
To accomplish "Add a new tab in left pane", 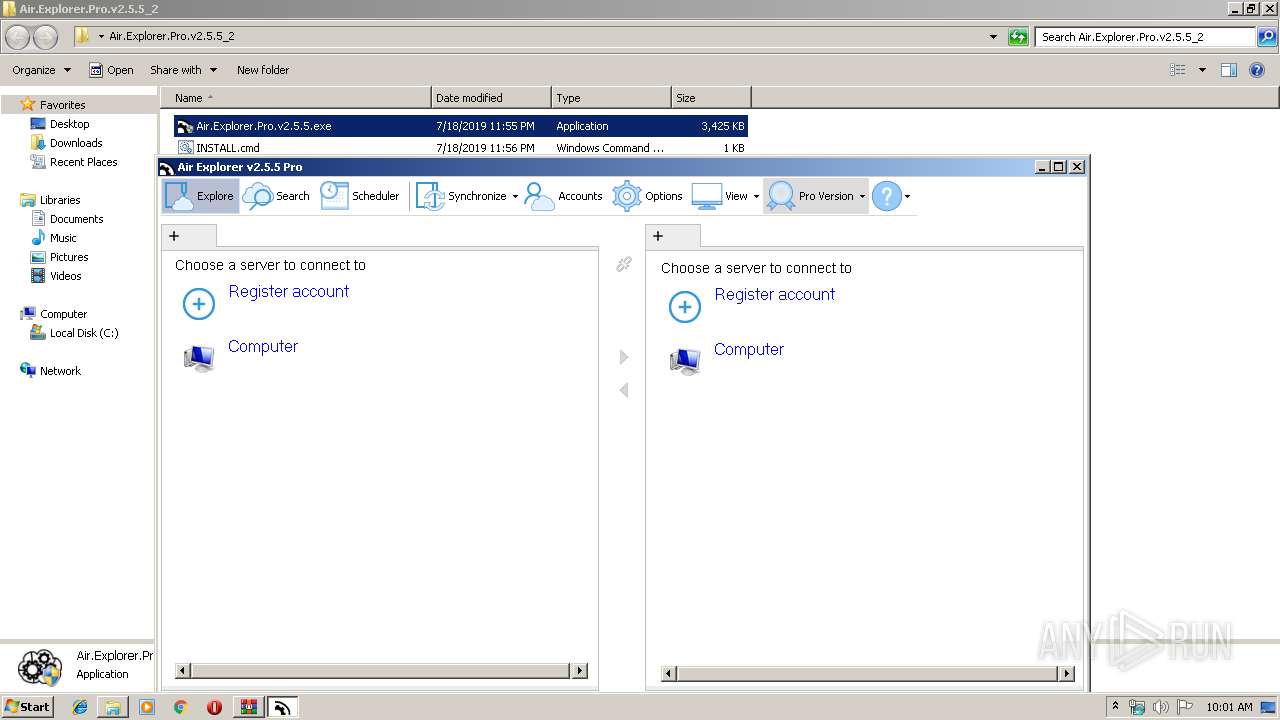I will tap(174, 236).
